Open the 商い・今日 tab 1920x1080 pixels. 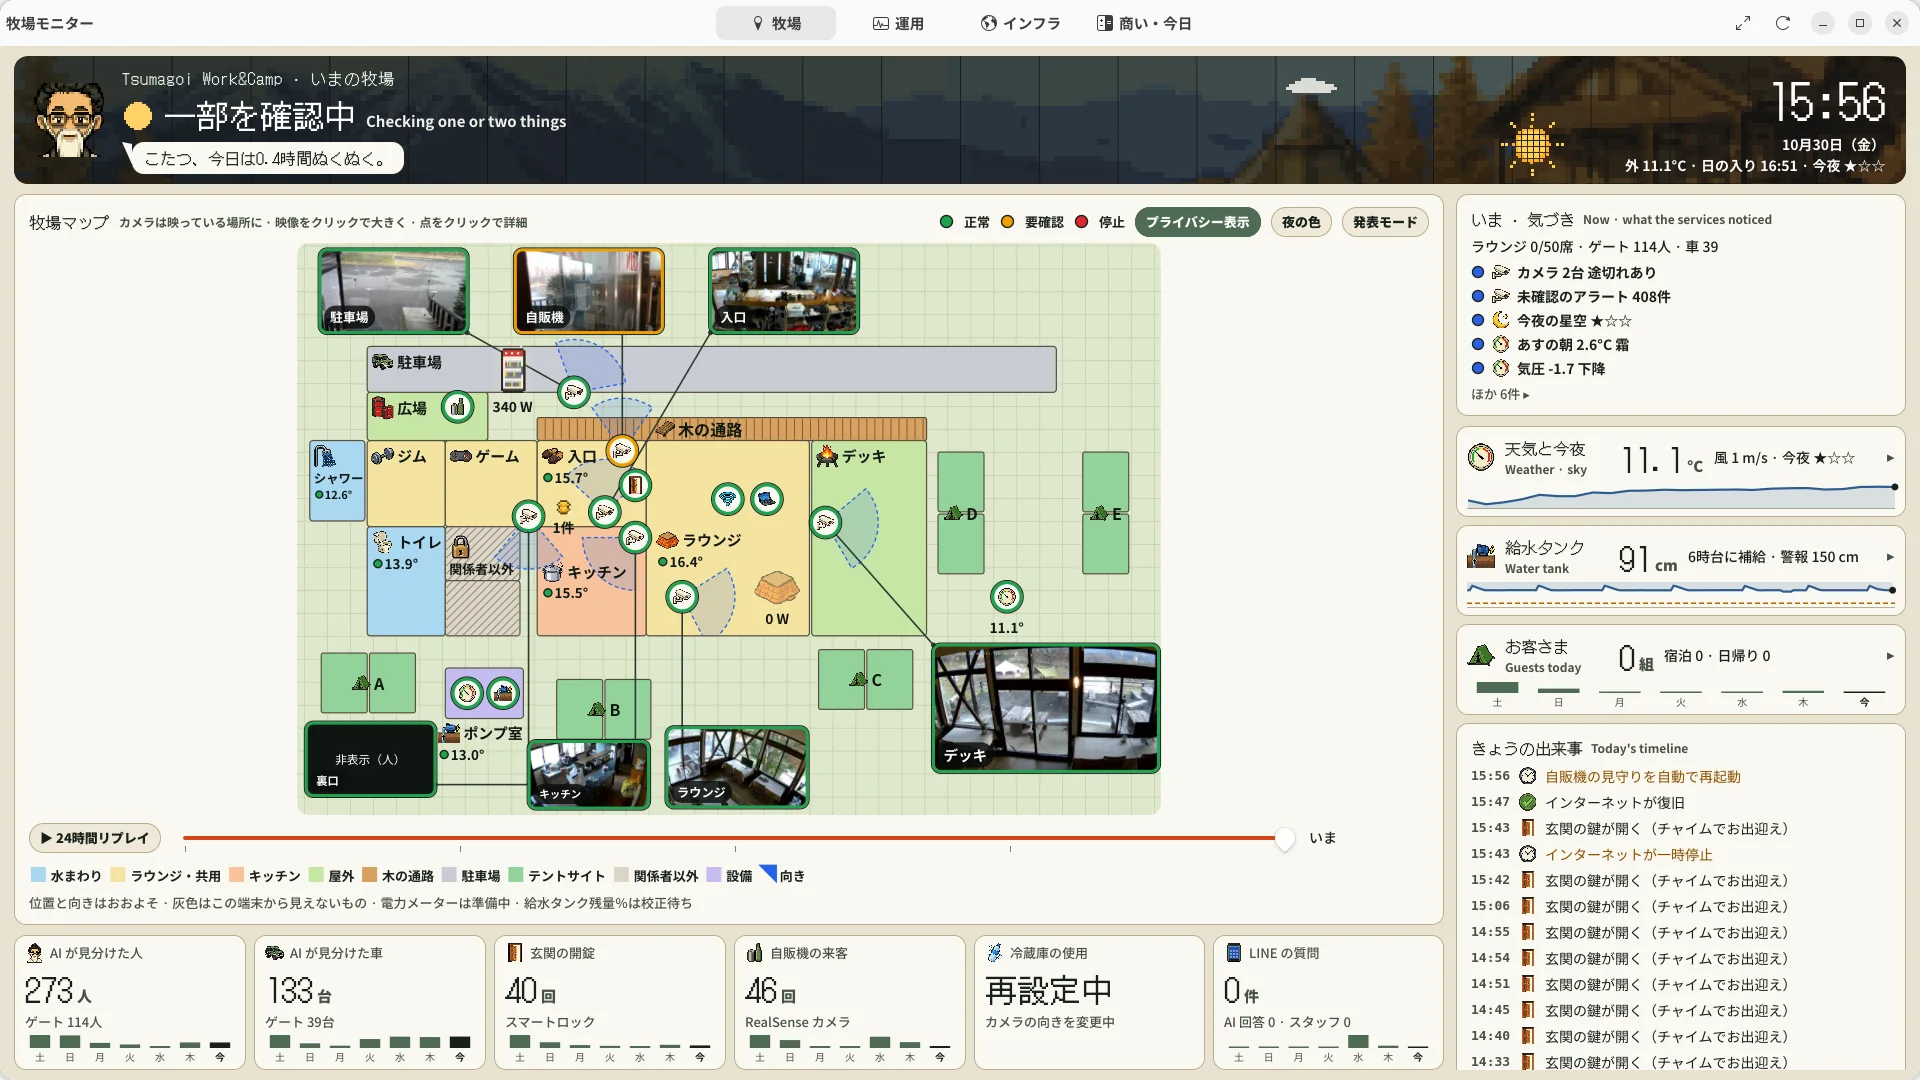pyautogui.click(x=1144, y=23)
